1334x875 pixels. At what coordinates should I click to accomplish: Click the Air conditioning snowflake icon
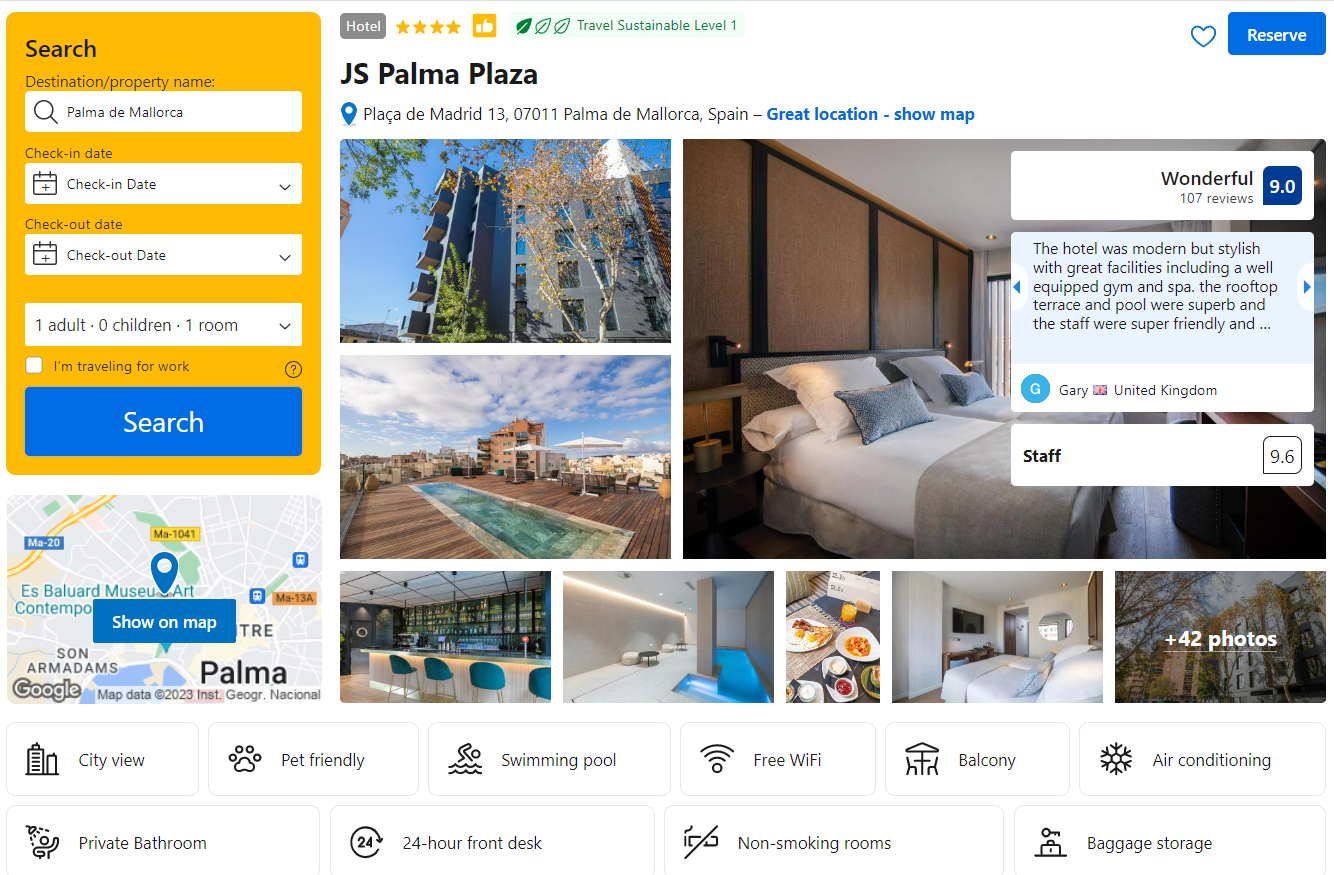pyautogui.click(x=1116, y=760)
